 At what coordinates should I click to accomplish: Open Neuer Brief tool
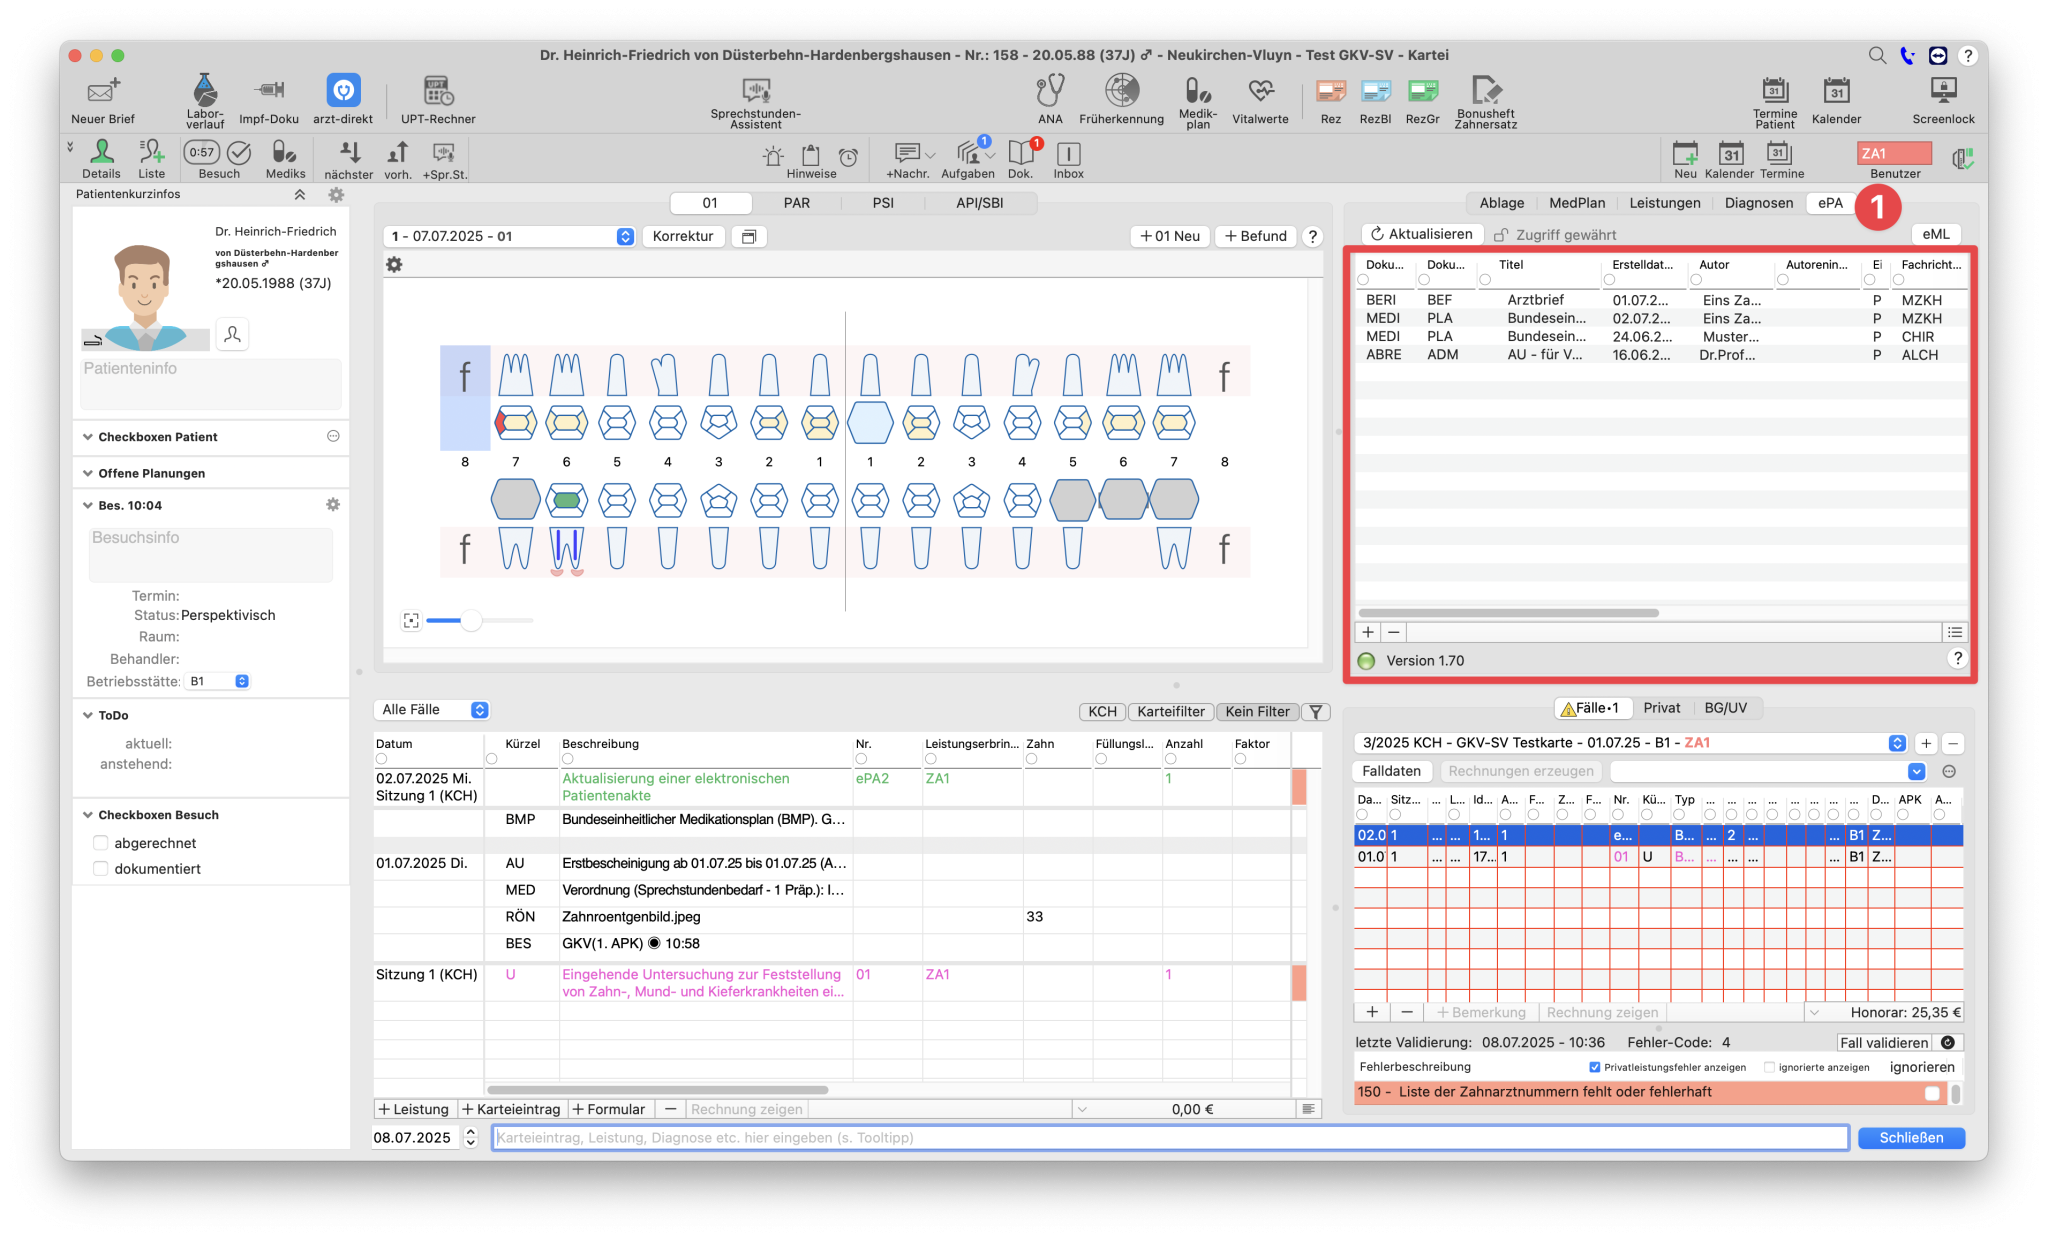pos(102,100)
